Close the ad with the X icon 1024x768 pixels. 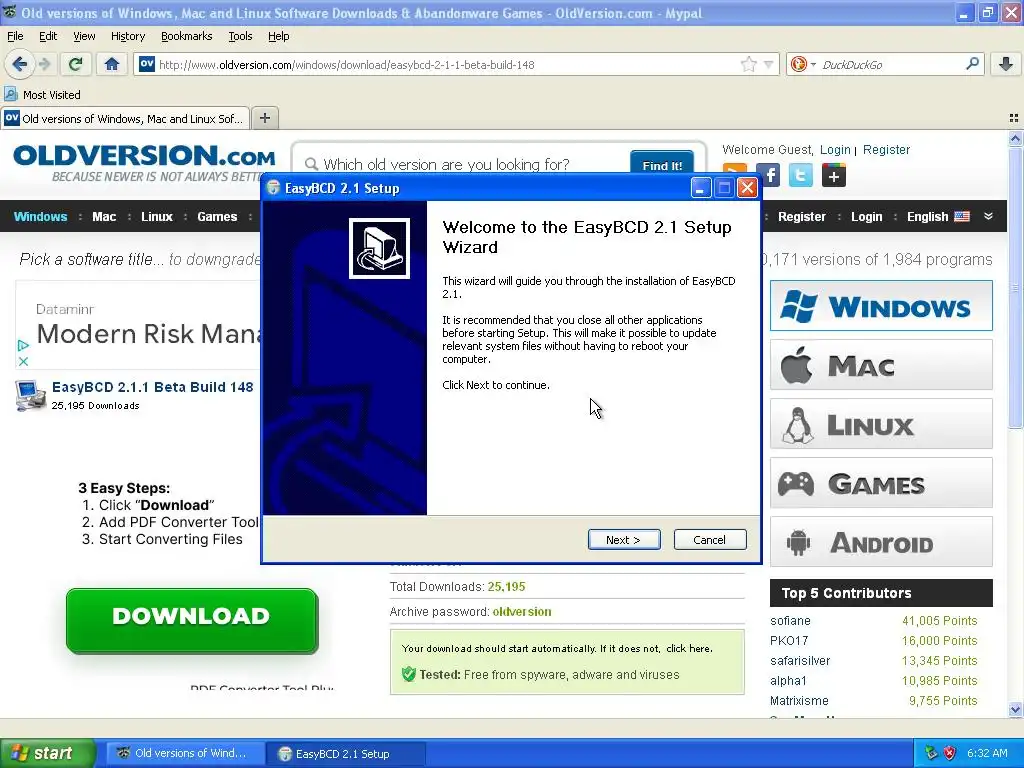pyautogui.click(x=23, y=361)
